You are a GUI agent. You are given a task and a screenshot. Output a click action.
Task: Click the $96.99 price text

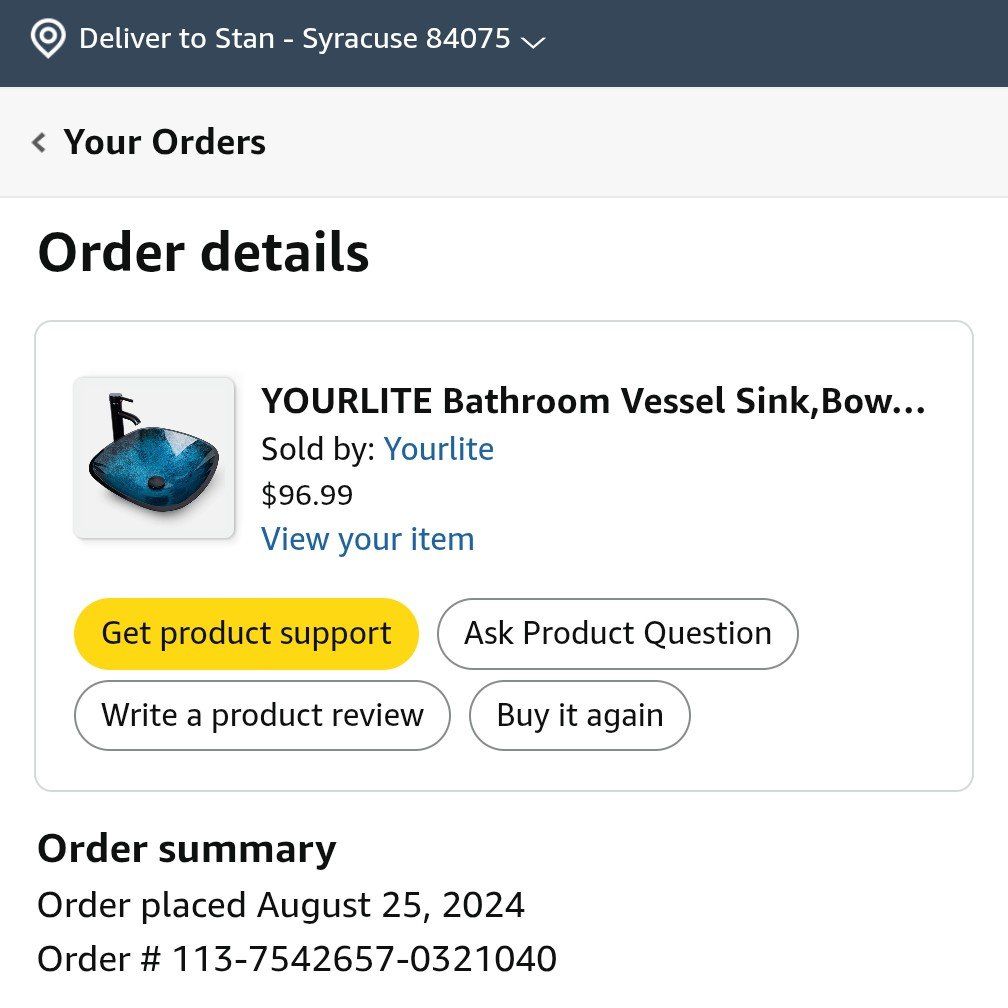305,494
